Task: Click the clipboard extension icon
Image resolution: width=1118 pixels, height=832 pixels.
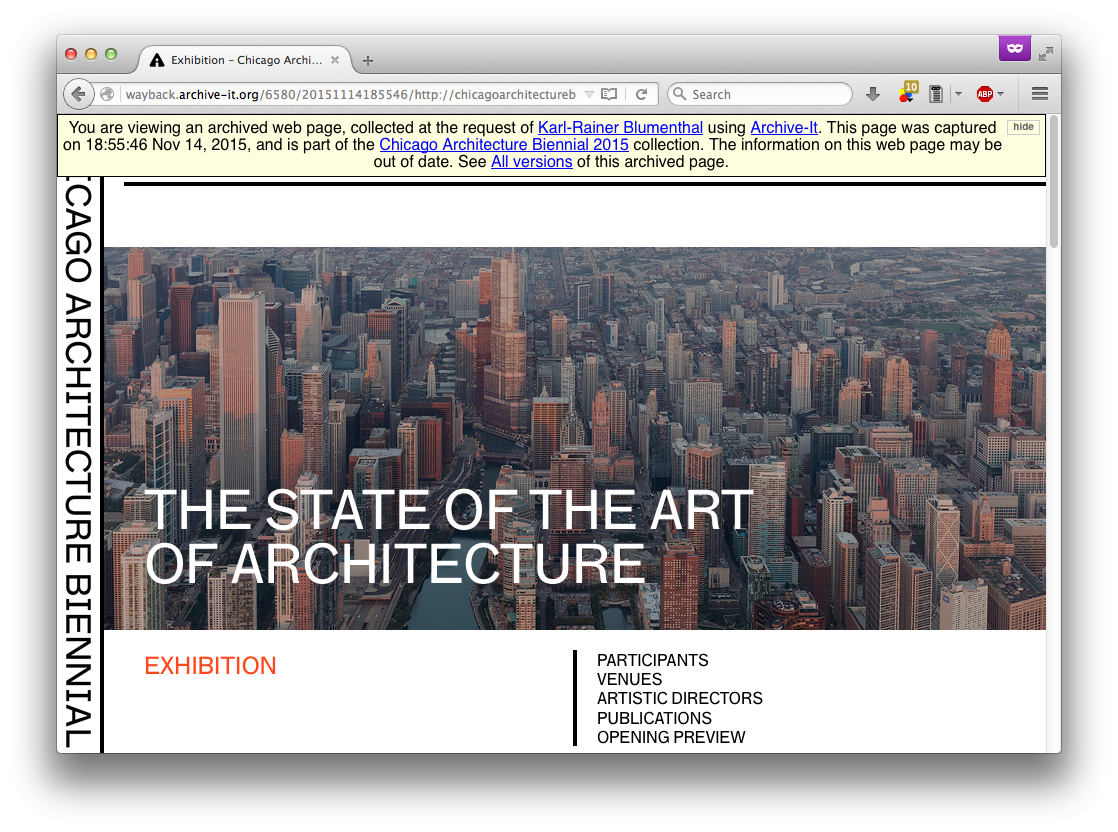Action: [x=936, y=94]
